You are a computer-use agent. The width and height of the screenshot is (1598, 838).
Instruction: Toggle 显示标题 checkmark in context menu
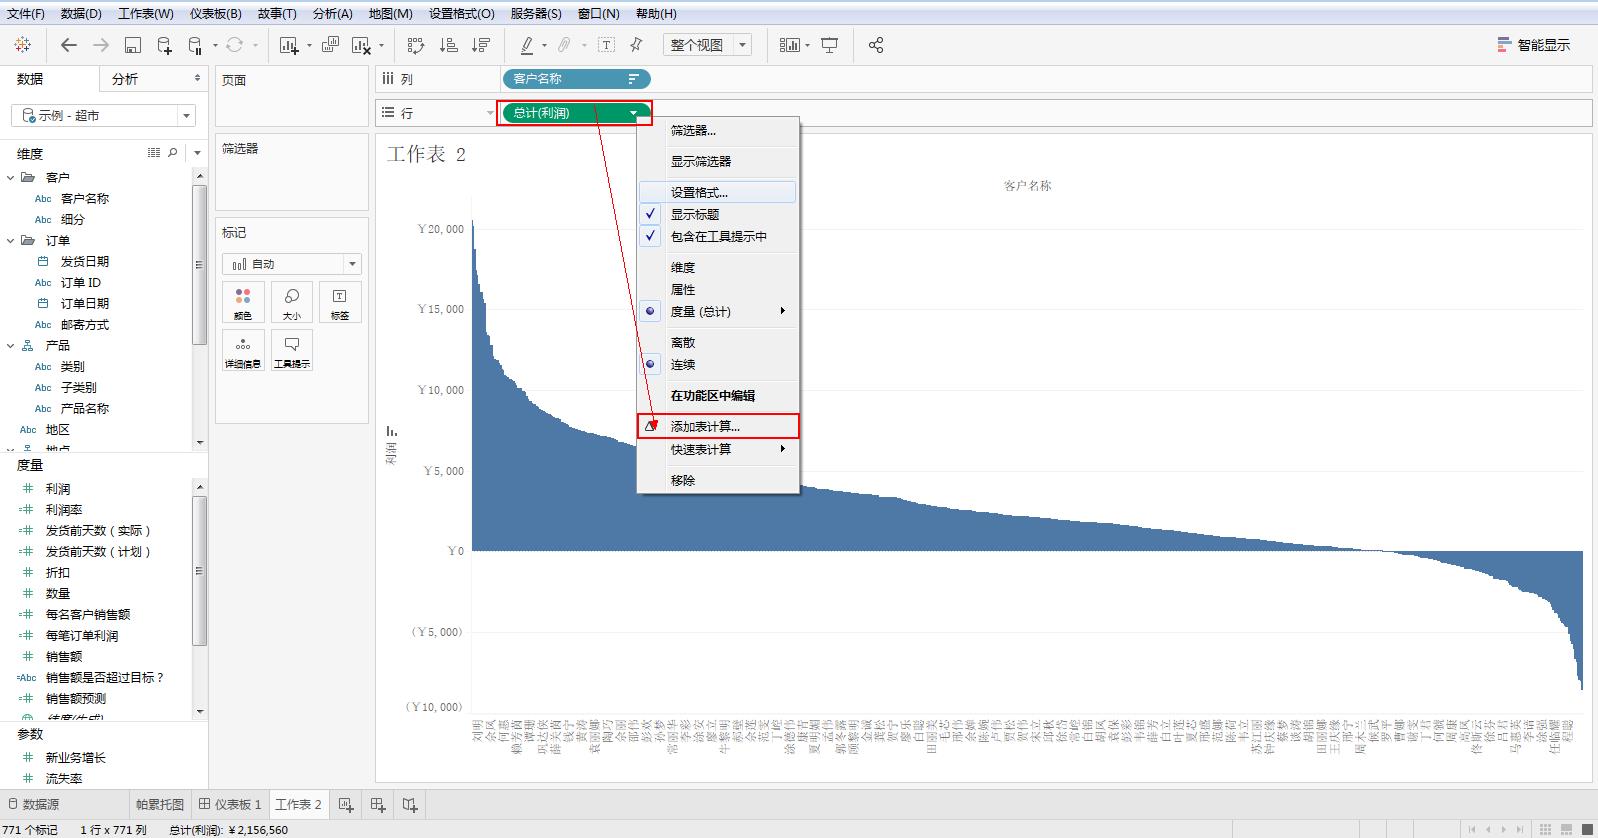click(651, 214)
